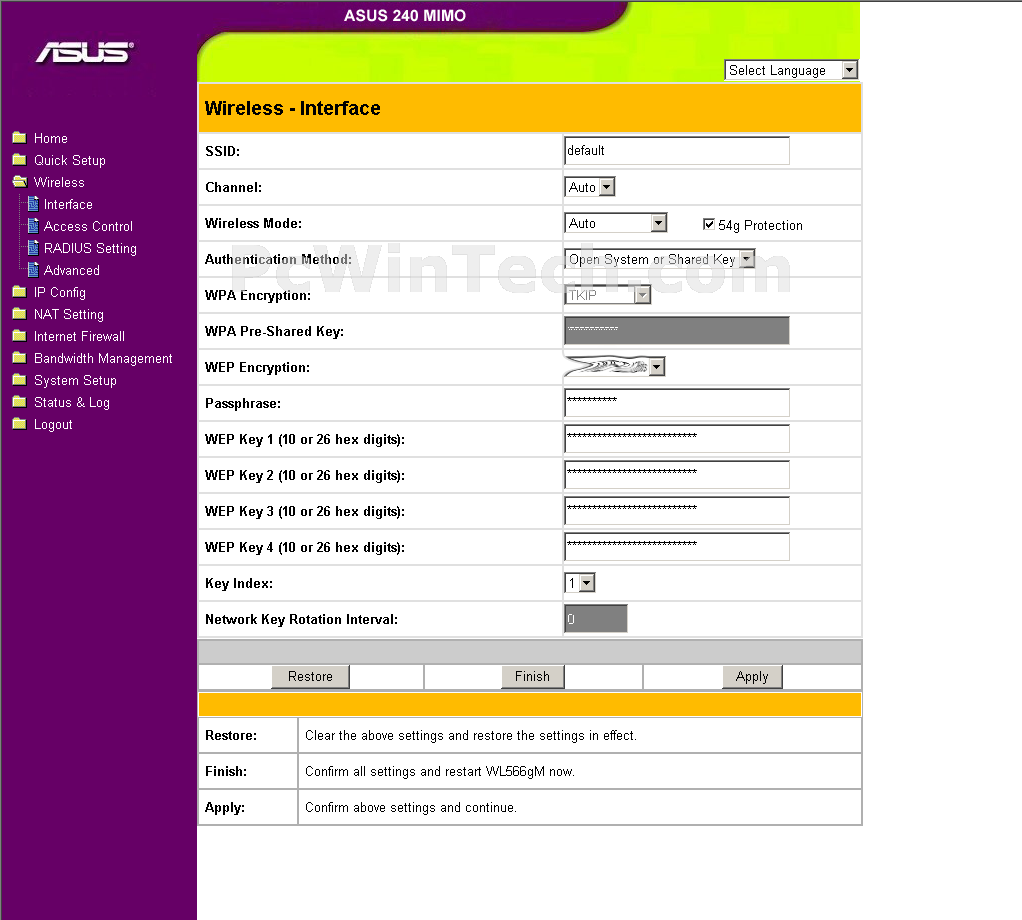Open the Advanced wireless submenu page
Viewport: 1022px width, 920px height.
[x=72, y=270]
